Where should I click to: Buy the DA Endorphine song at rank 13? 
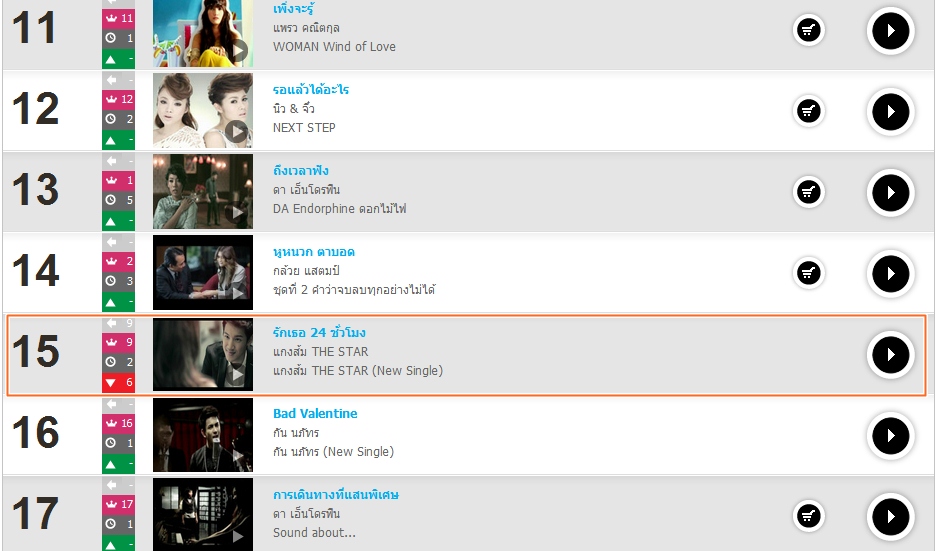pyautogui.click(x=808, y=192)
